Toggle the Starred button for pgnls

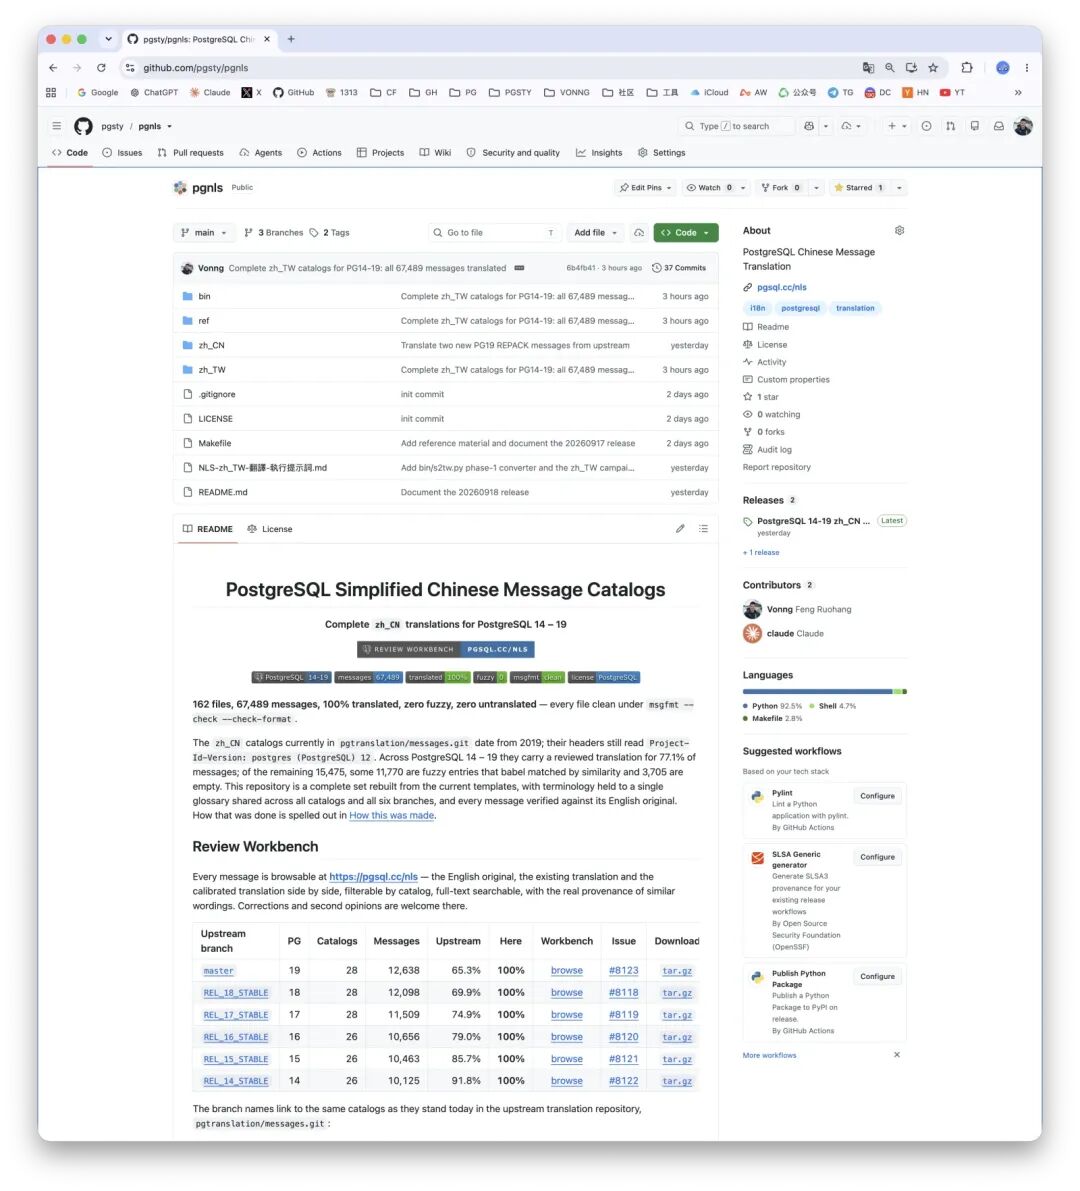859,188
